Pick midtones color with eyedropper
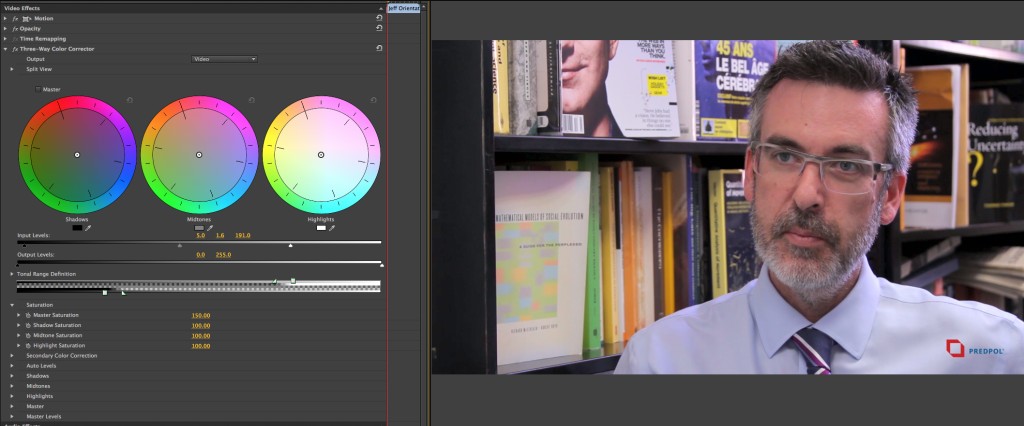The height and width of the screenshot is (426, 1024). [210, 228]
